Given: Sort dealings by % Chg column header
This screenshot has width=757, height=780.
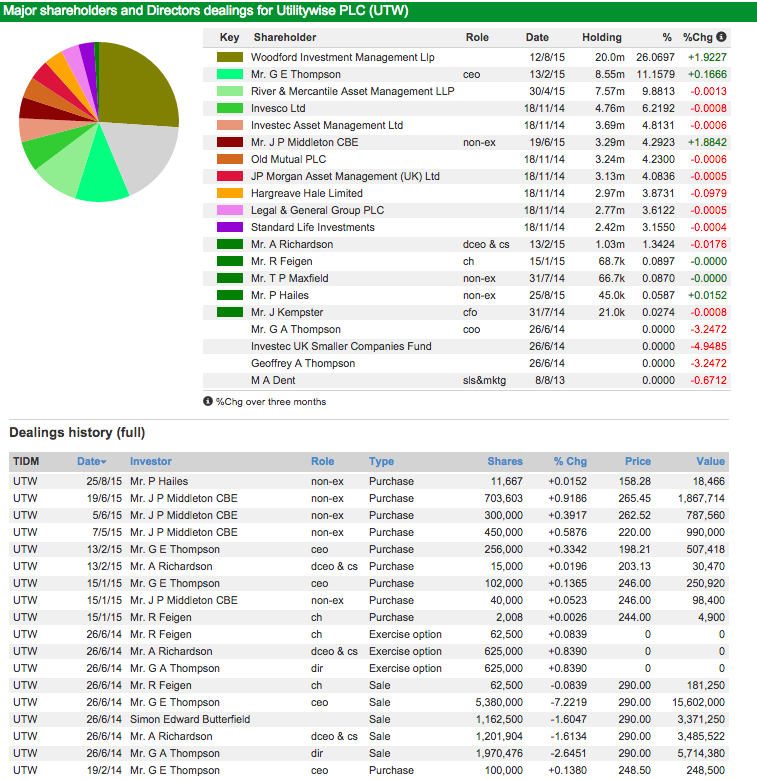Looking at the screenshot, I should (x=570, y=461).
